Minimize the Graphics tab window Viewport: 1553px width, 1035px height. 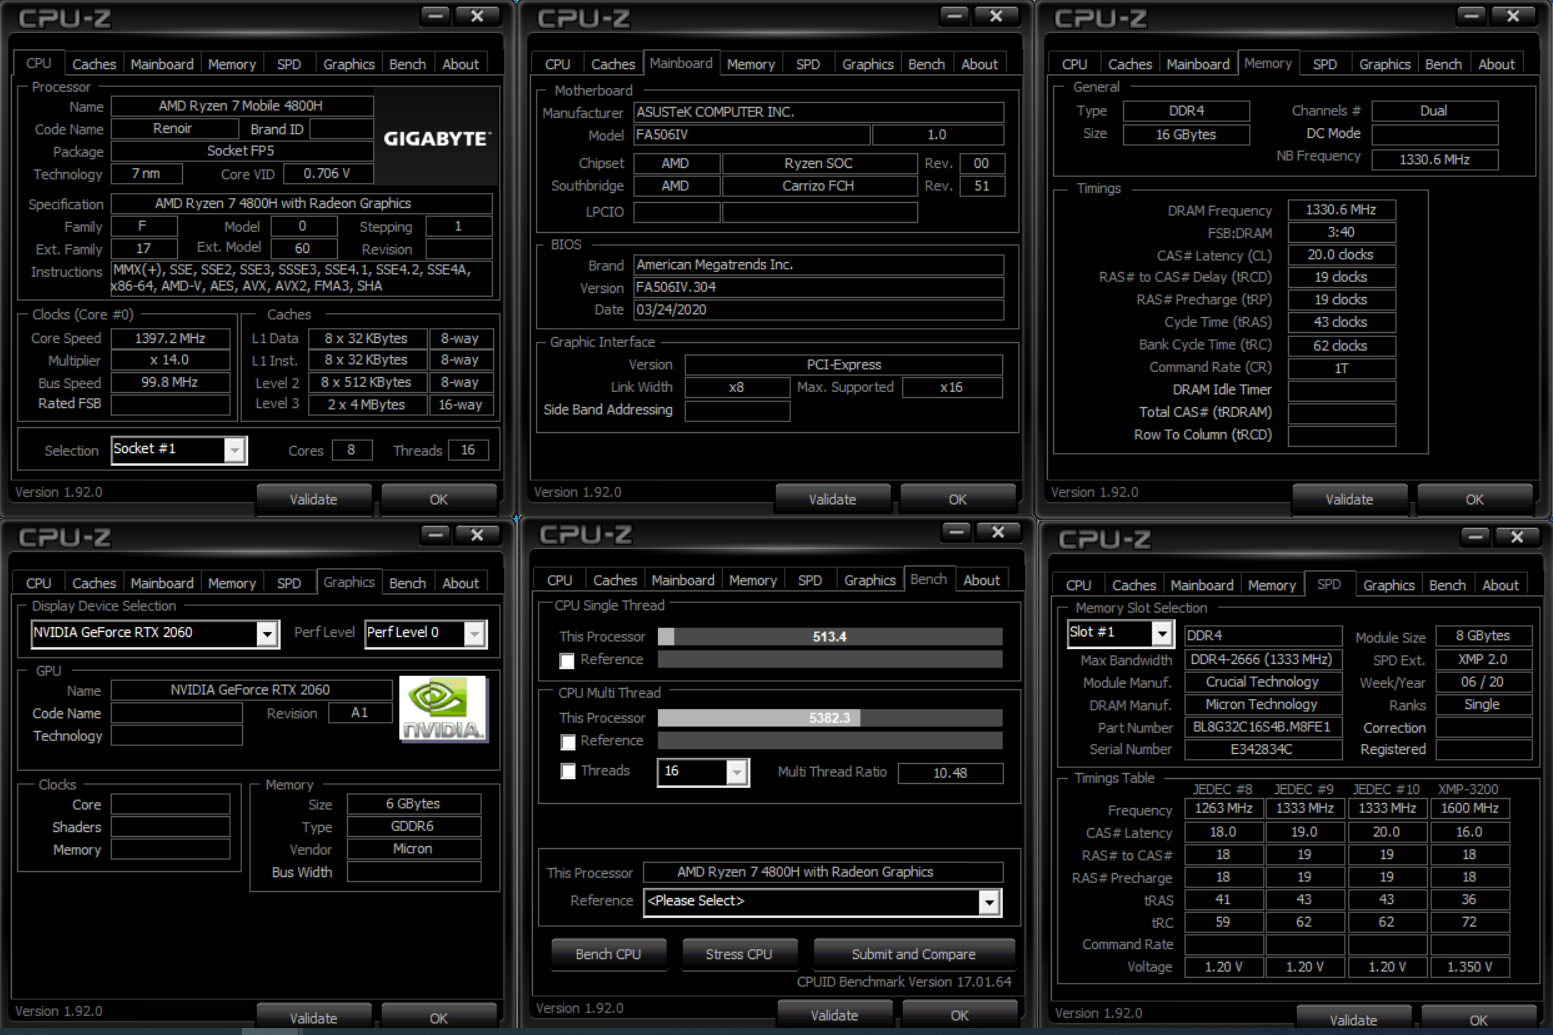435,534
